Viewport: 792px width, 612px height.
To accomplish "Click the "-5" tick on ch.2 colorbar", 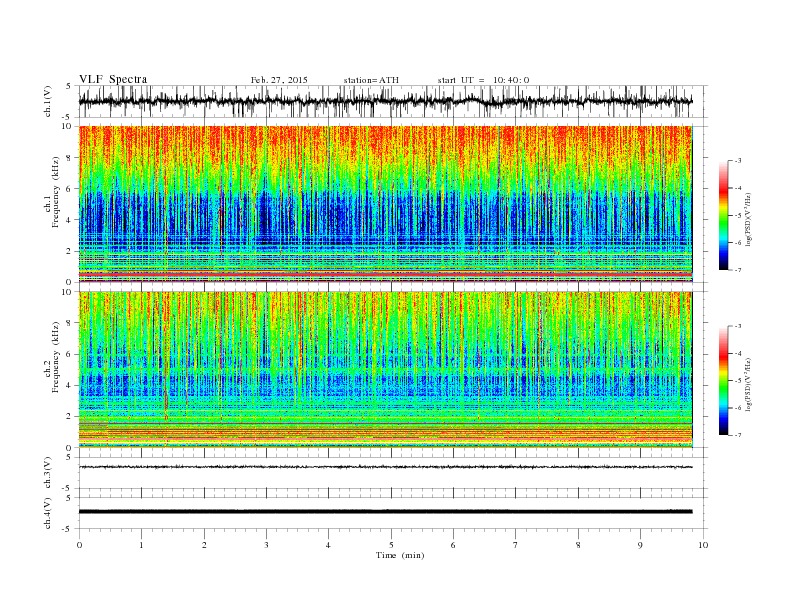I will (x=738, y=381).
